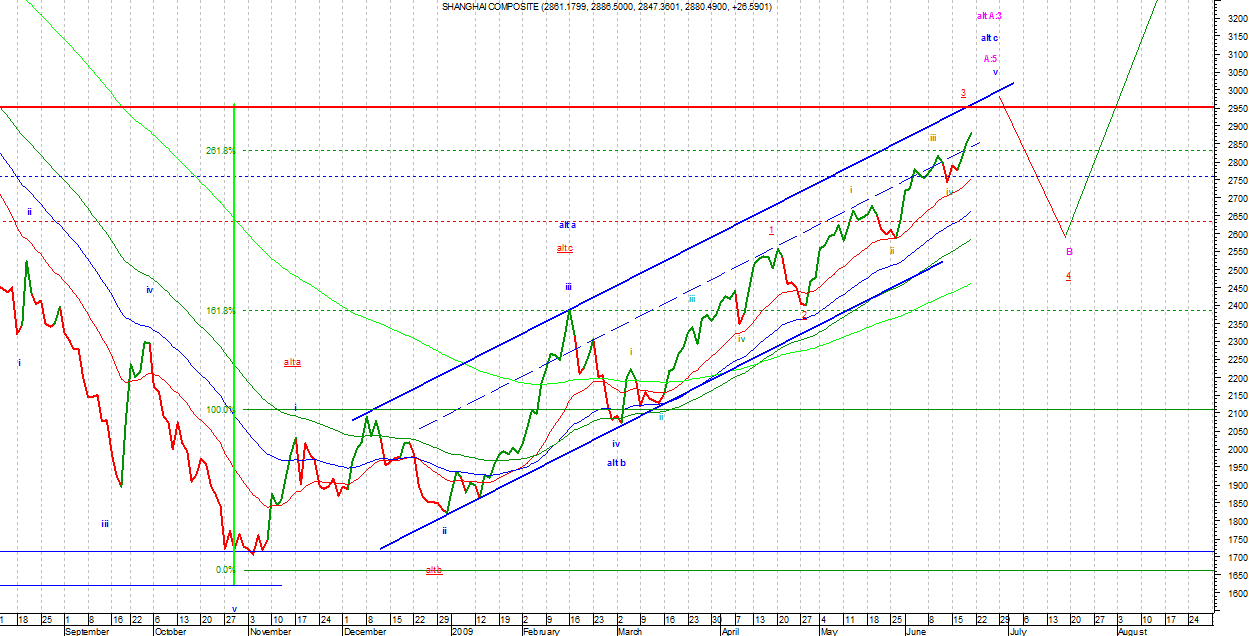Click the 261.8% Fibonacci level label
The image size is (1250, 636).
point(220,151)
